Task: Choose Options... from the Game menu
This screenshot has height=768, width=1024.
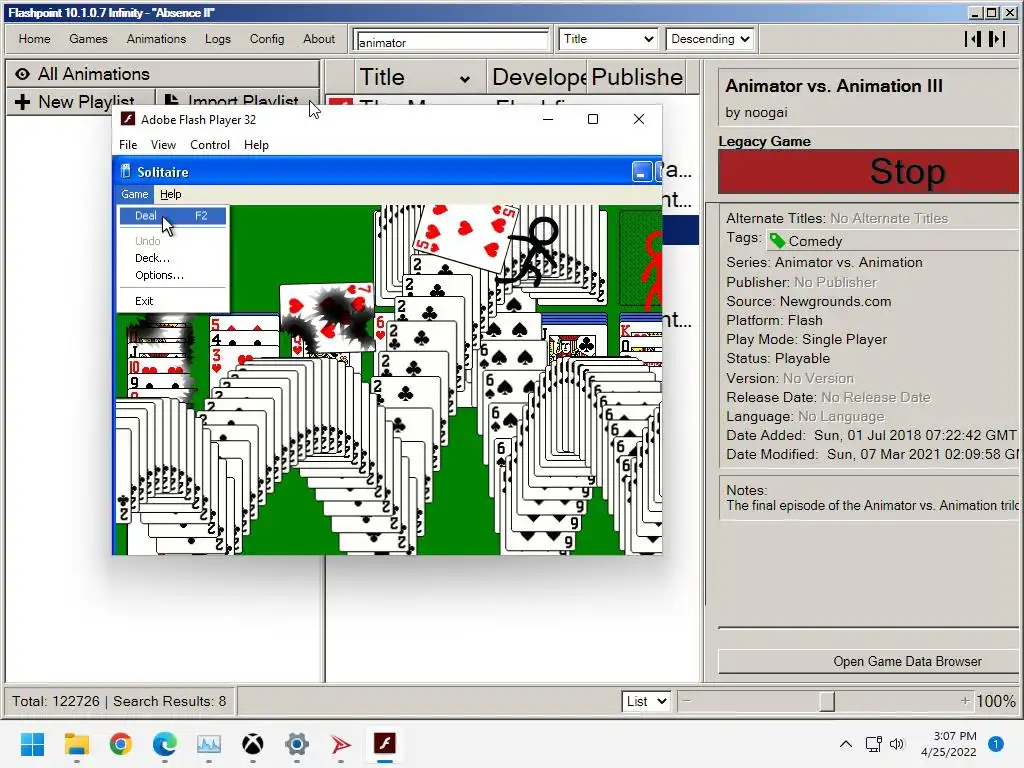Action: tap(172, 275)
